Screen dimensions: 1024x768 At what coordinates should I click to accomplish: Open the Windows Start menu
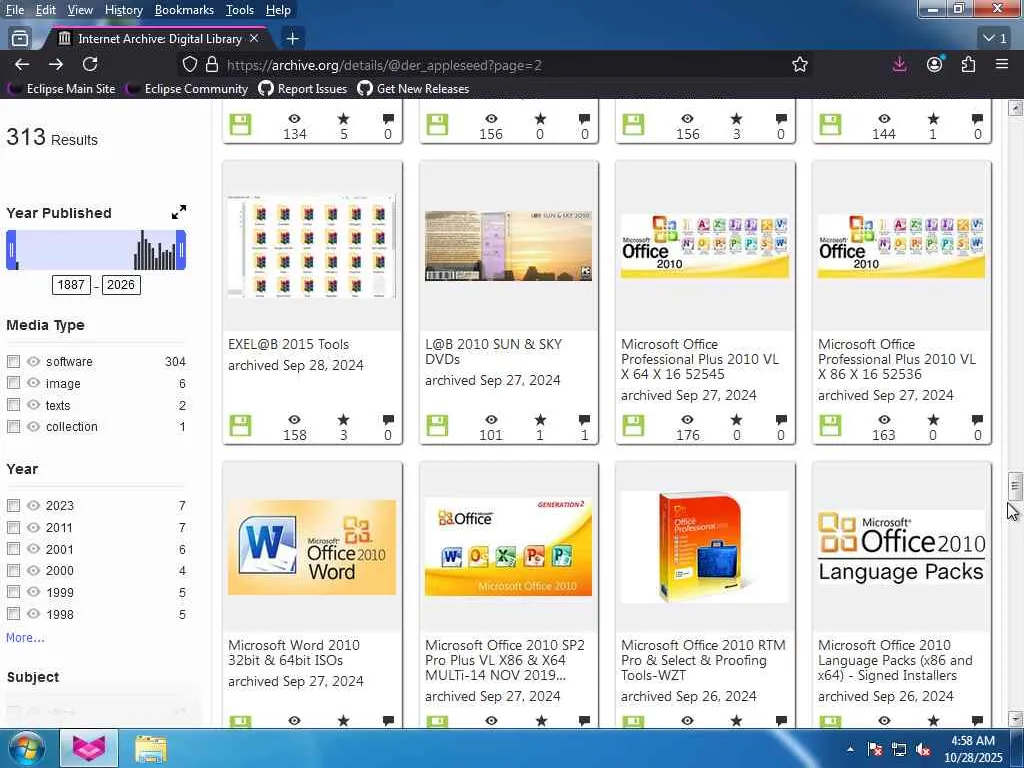click(x=25, y=748)
